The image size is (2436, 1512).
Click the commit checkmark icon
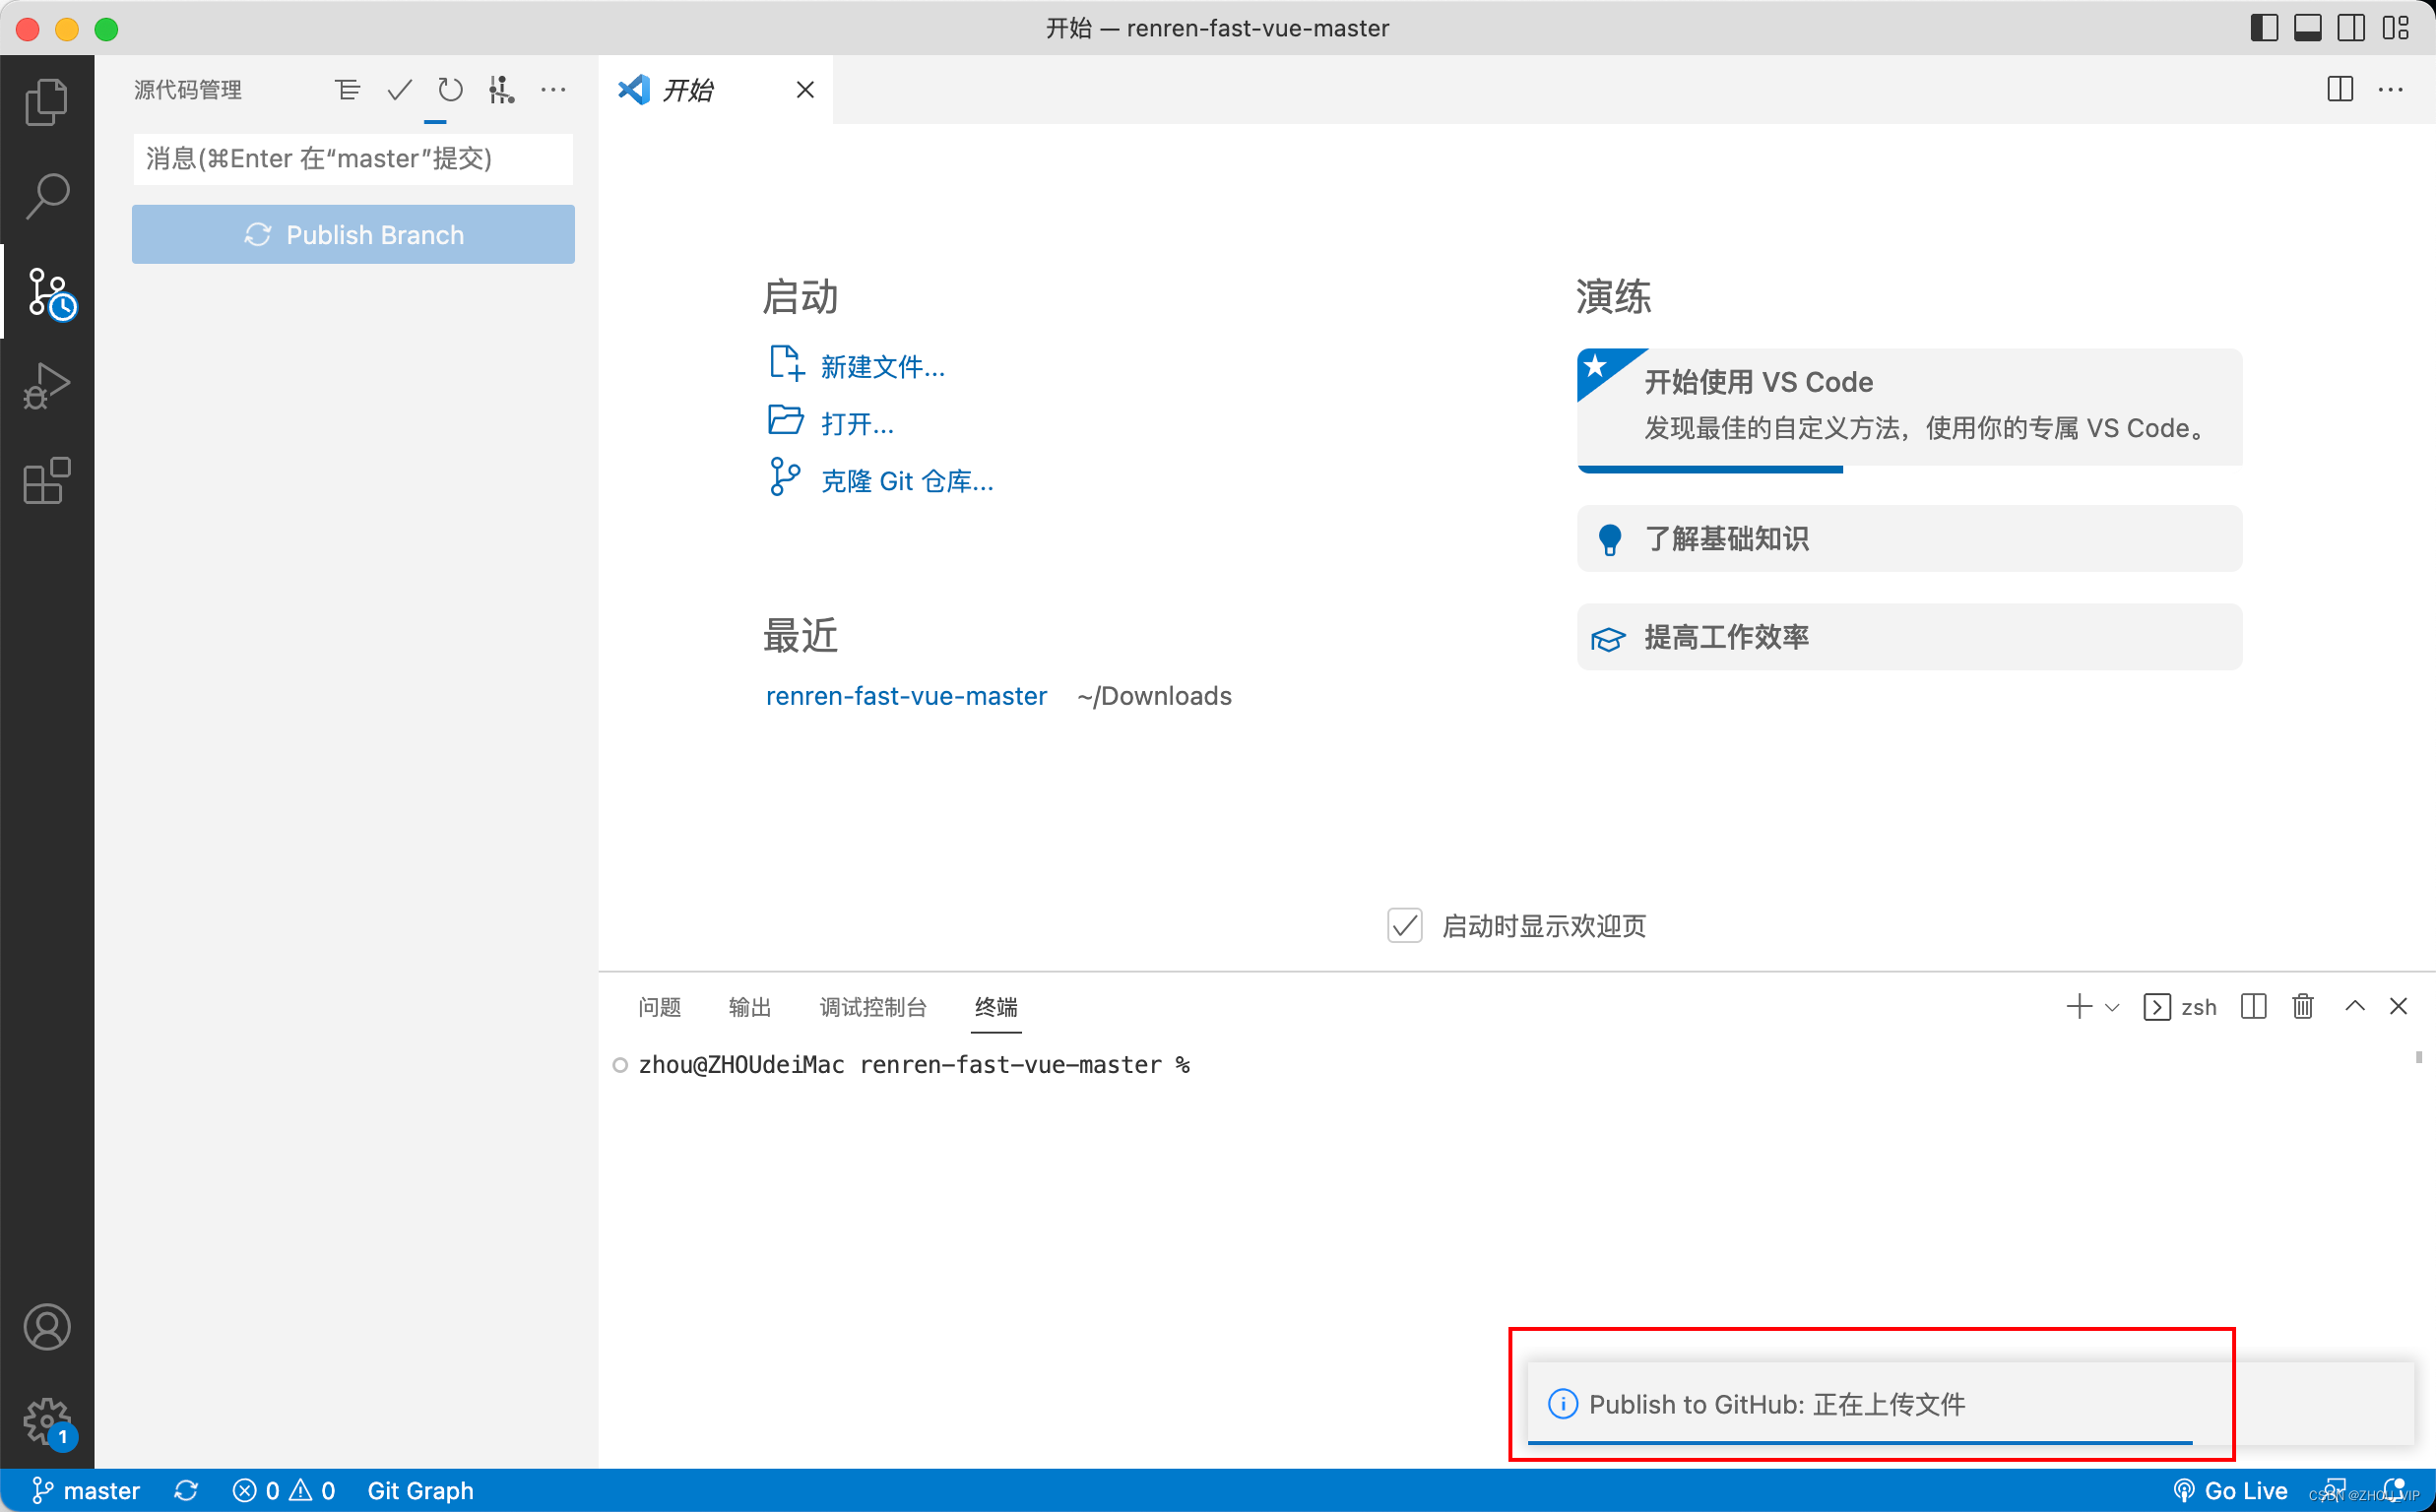[x=399, y=90]
